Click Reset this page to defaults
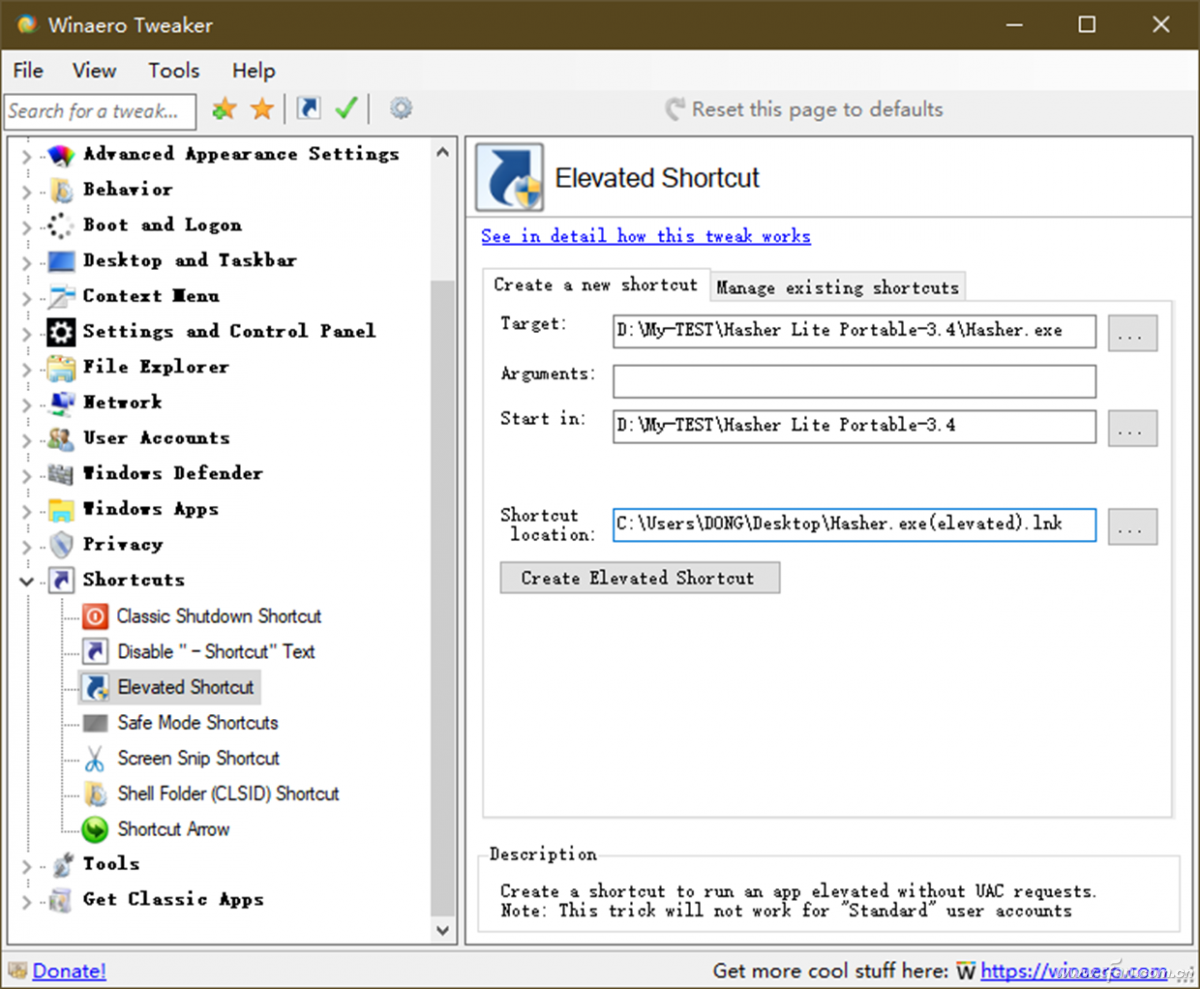 point(804,109)
